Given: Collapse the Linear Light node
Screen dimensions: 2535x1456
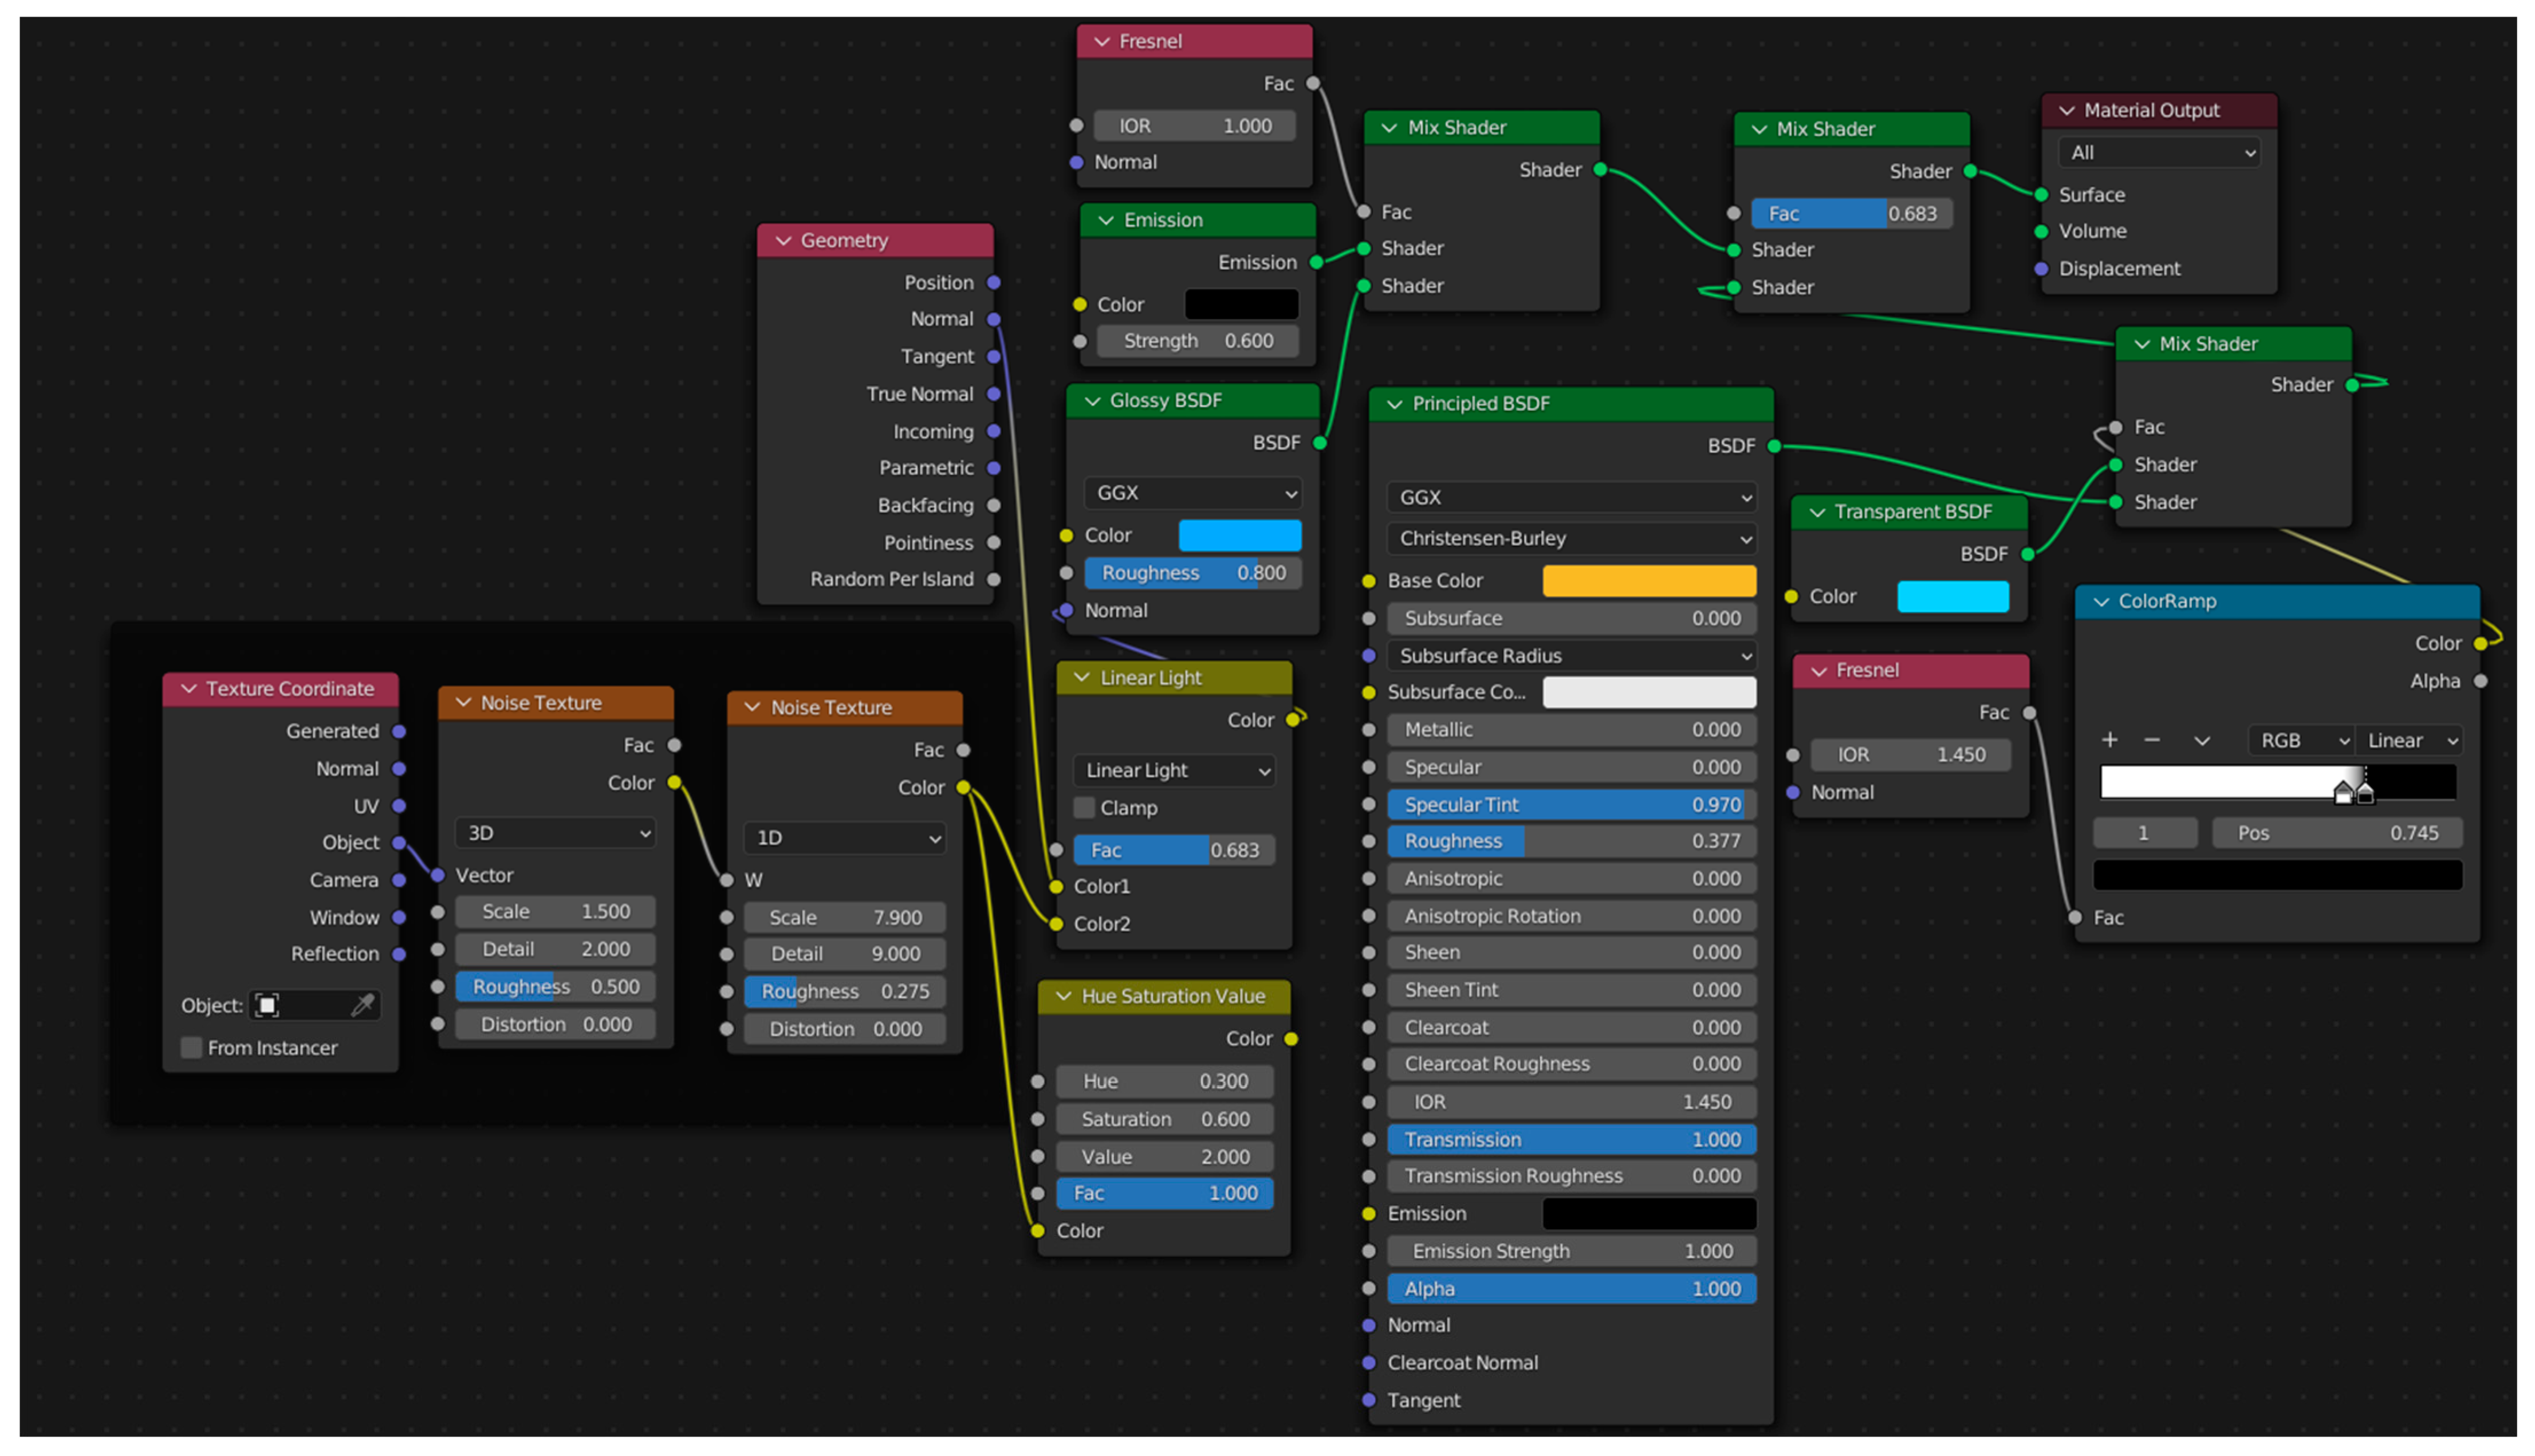Looking at the screenshot, I should click(1082, 678).
